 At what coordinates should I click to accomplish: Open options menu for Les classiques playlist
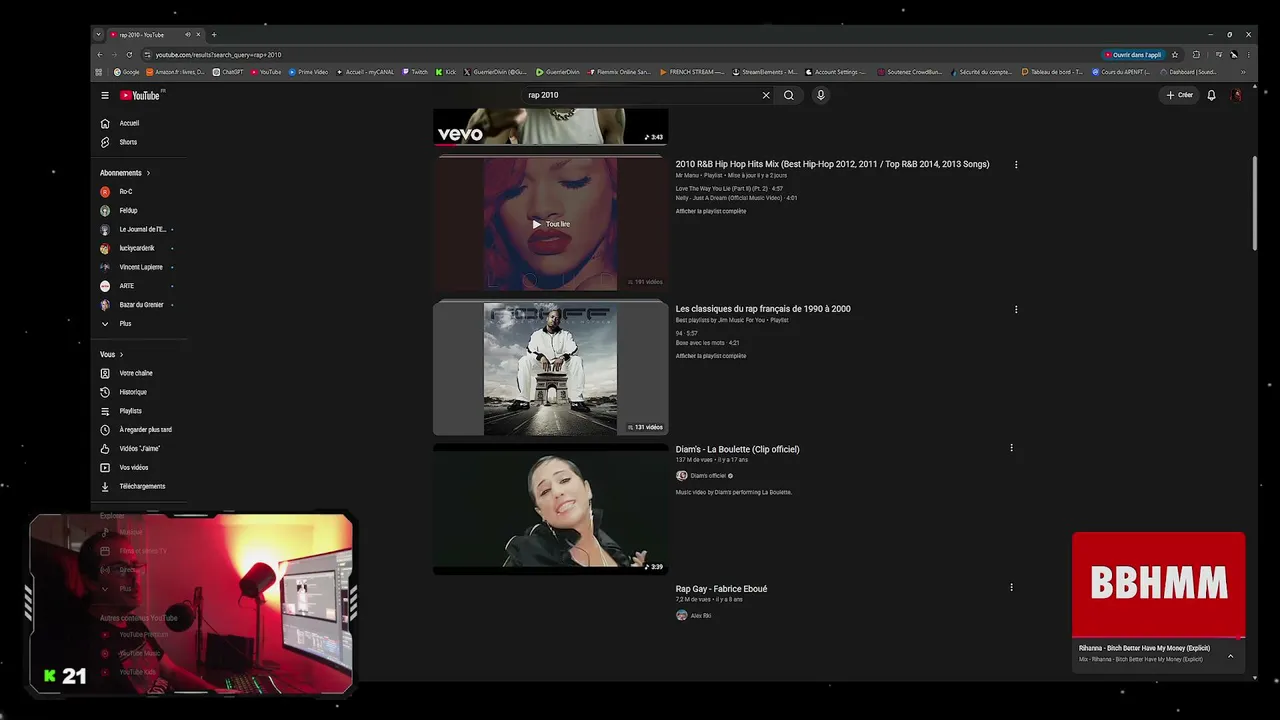tap(1016, 309)
